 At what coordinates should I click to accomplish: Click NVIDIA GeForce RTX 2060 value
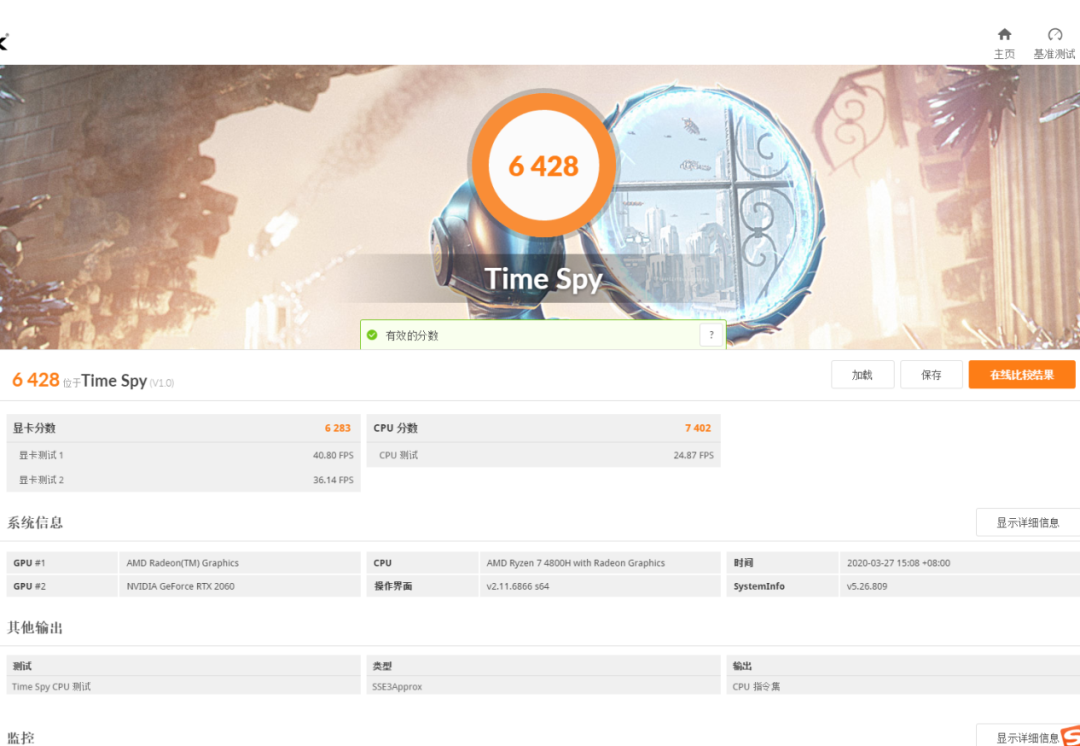coord(180,586)
